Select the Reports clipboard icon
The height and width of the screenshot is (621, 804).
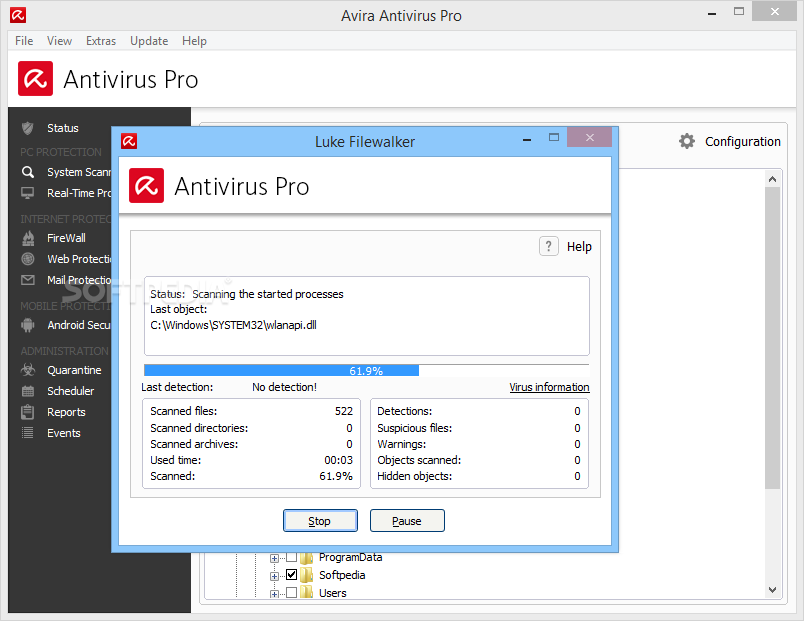(28, 412)
